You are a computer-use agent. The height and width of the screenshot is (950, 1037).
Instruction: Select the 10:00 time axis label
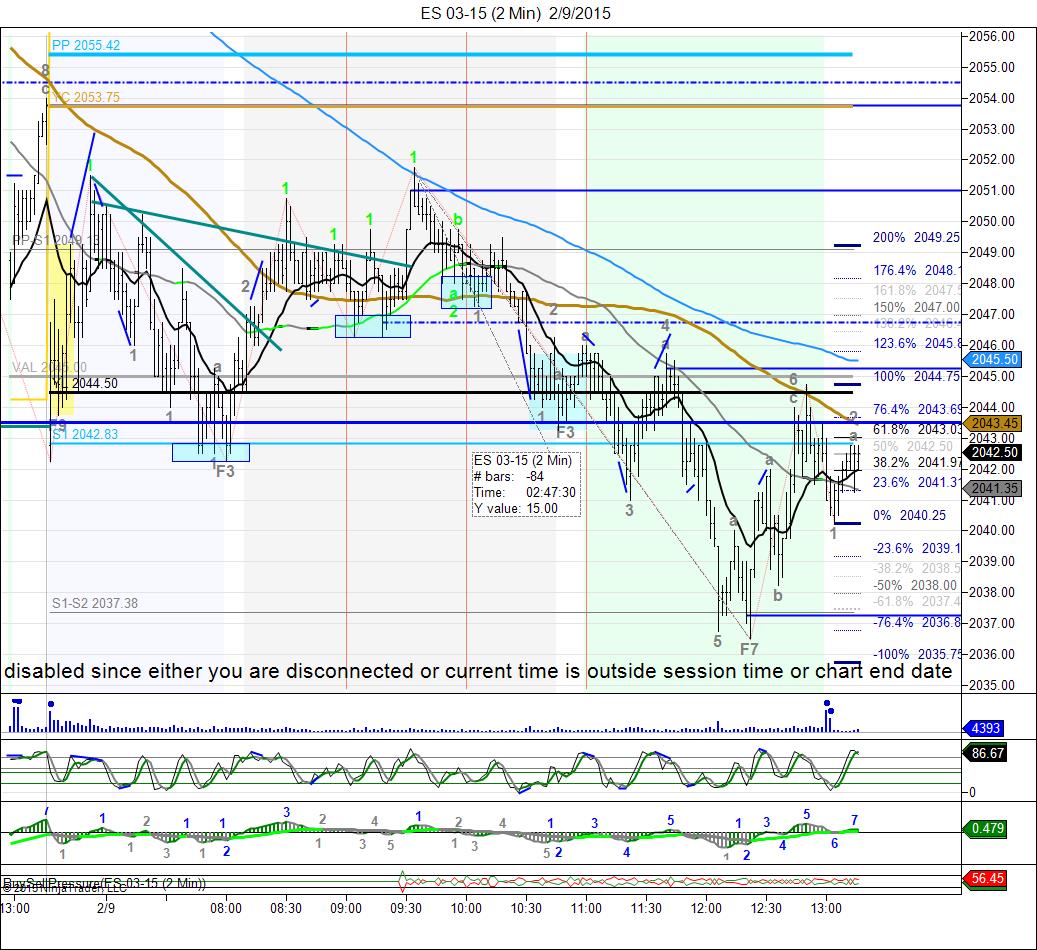coord(466,908)
